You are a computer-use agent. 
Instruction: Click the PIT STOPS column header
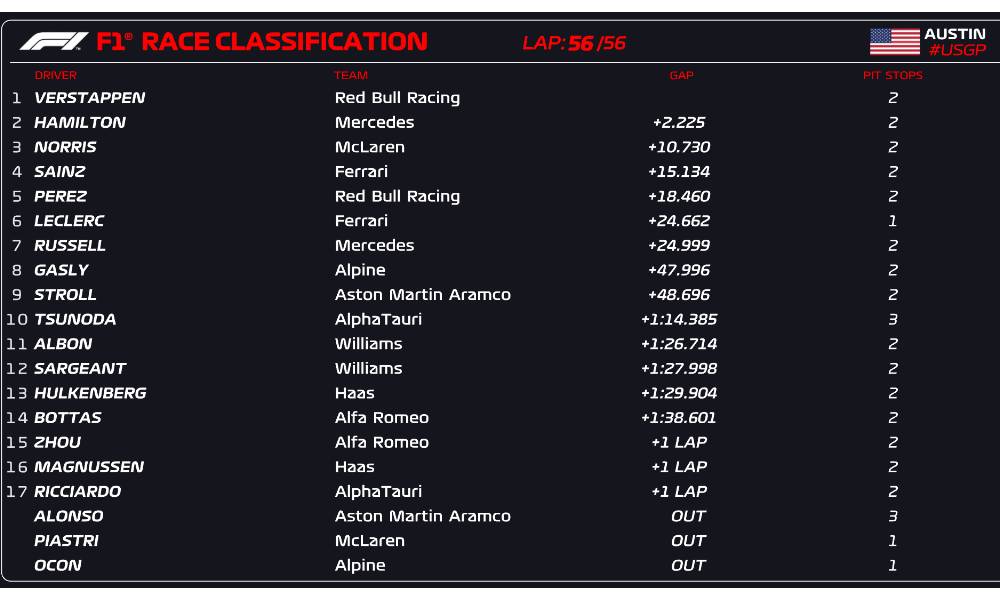pyautogui.click(x=893, y=75)
